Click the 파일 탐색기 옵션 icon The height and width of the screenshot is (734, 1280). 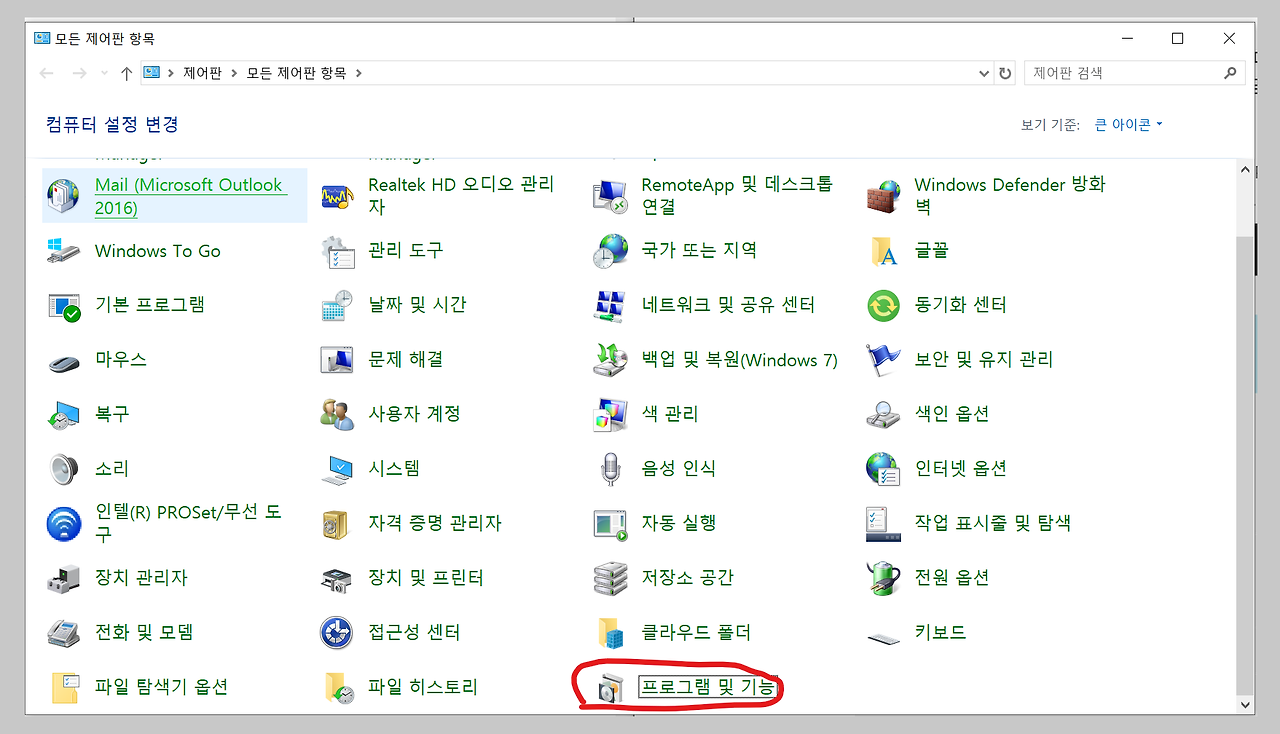(x=63, y=687)
